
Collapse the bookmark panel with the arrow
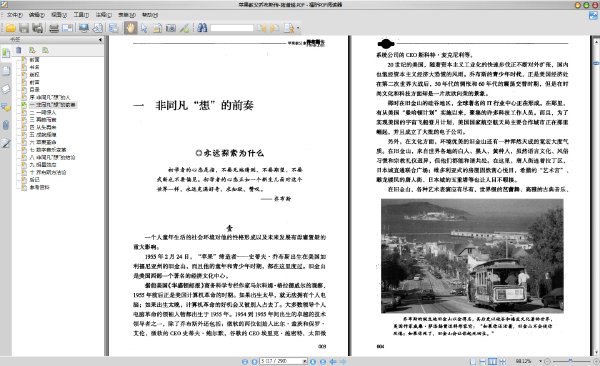[x=100, y=39]
